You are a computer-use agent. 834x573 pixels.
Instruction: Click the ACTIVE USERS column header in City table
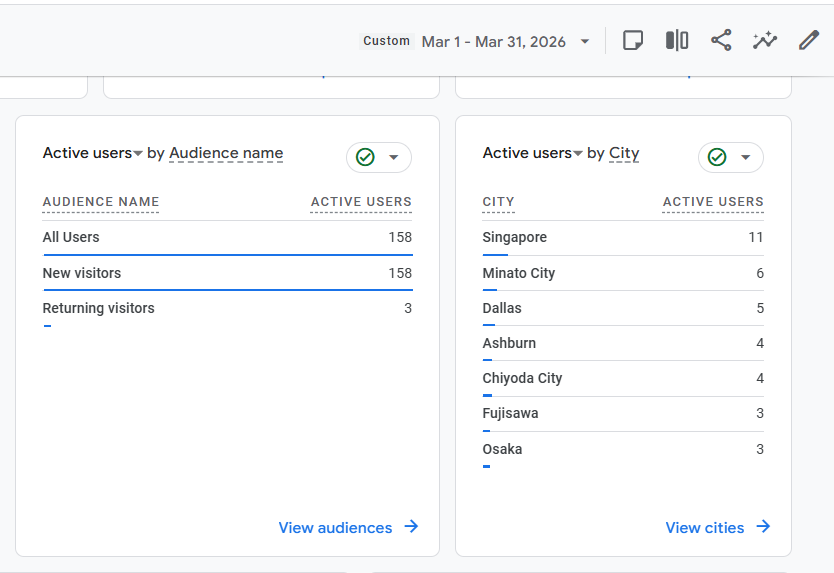713,202
